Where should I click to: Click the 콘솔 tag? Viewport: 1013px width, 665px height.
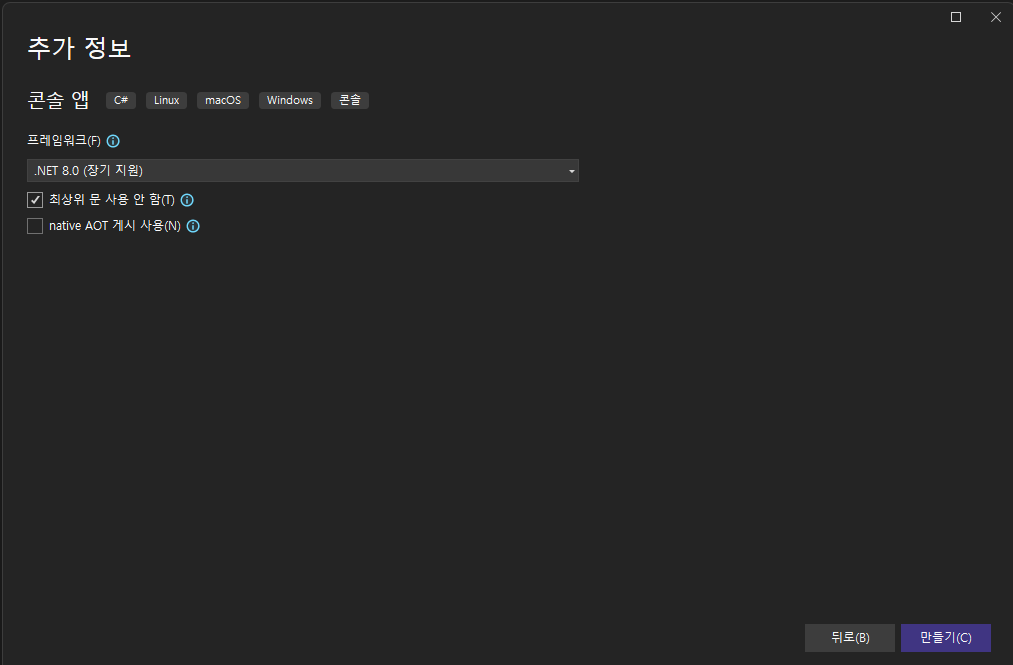pos(350,100)
